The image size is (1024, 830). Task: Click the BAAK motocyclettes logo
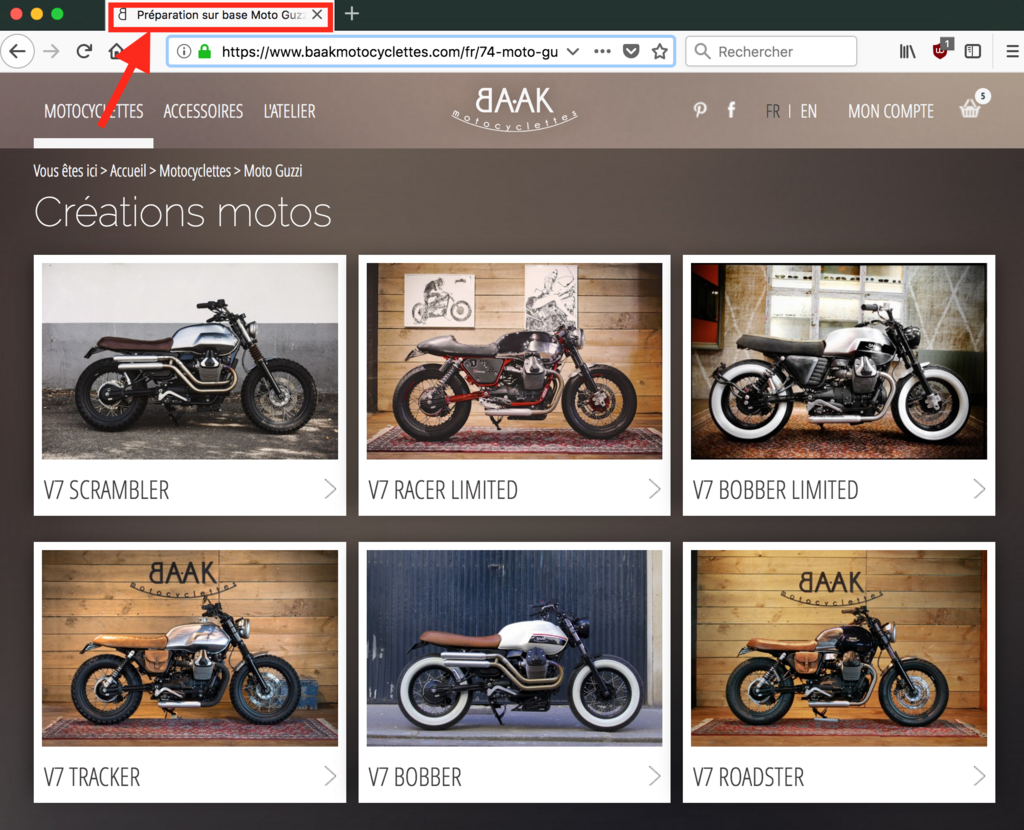coord(514,108)
